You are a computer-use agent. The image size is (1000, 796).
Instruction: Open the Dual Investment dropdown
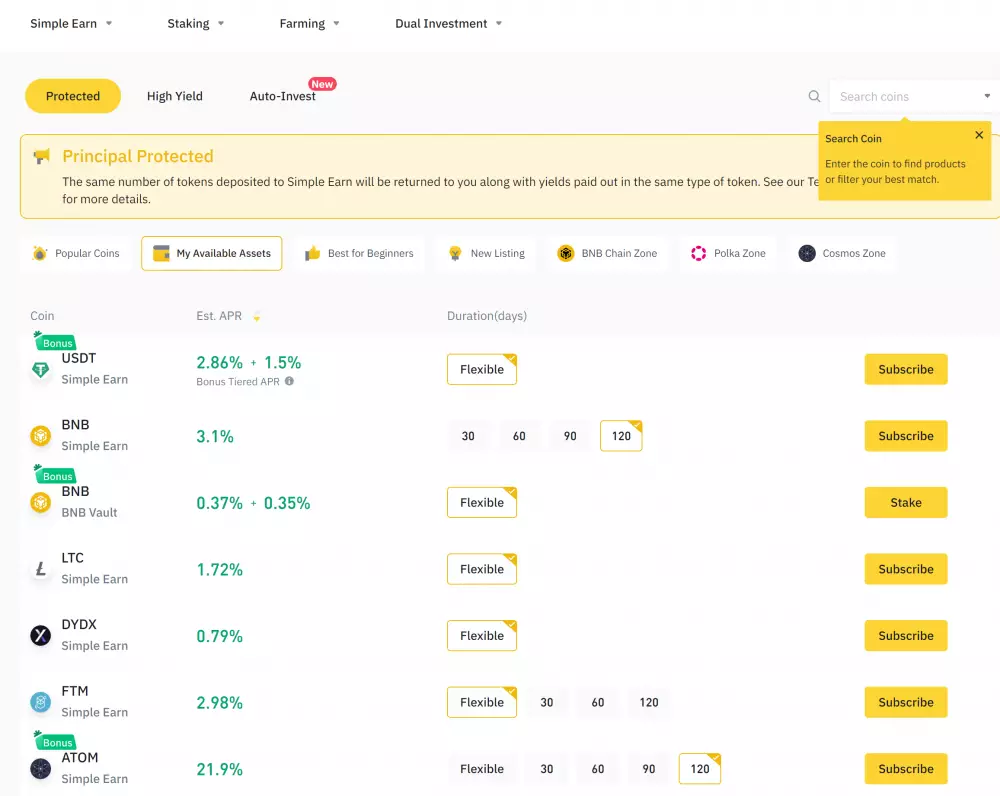(447, 23)
